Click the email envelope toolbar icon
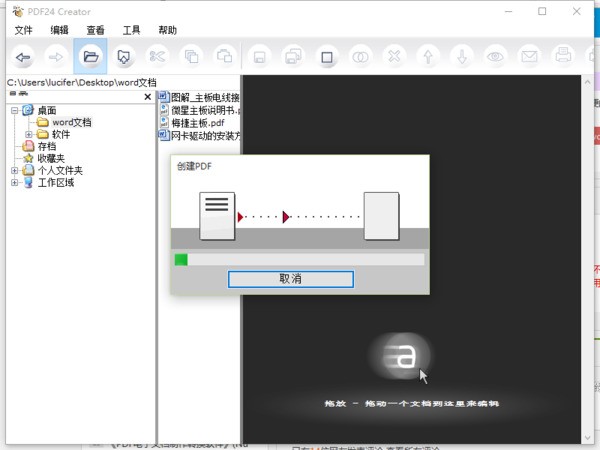Viewport: 600px width, 450px height. coord(529,56)
